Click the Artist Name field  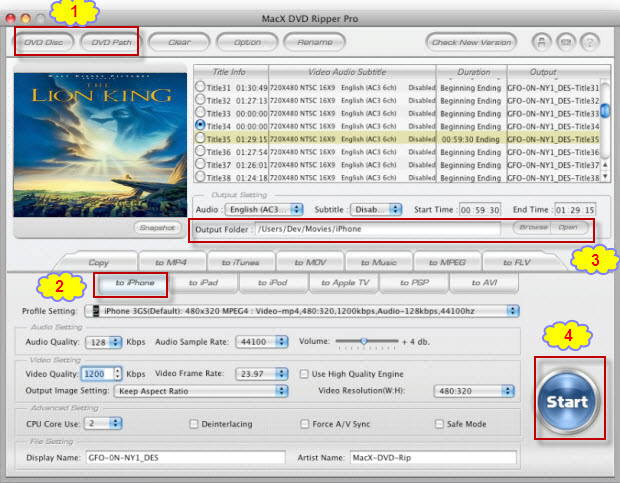pyautogui.click(x=433, y=457)
